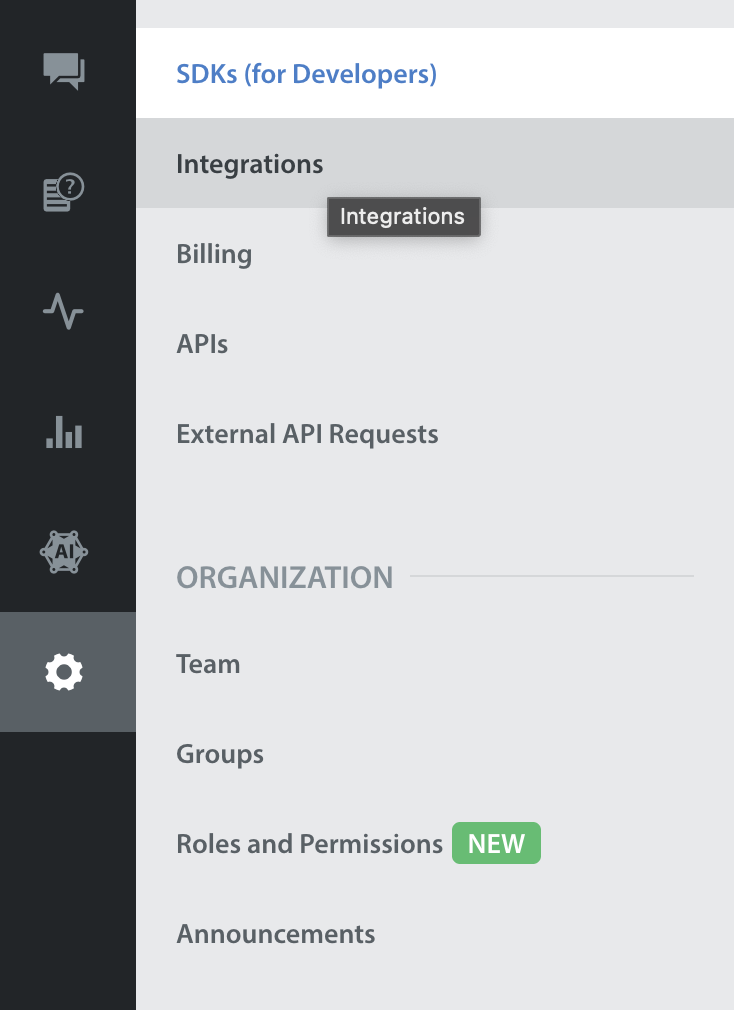Image resolution: width=734 pixels, height=1010 pixels.
Task: Open the FAQ document question-mark icon
Action: point(64,192)
